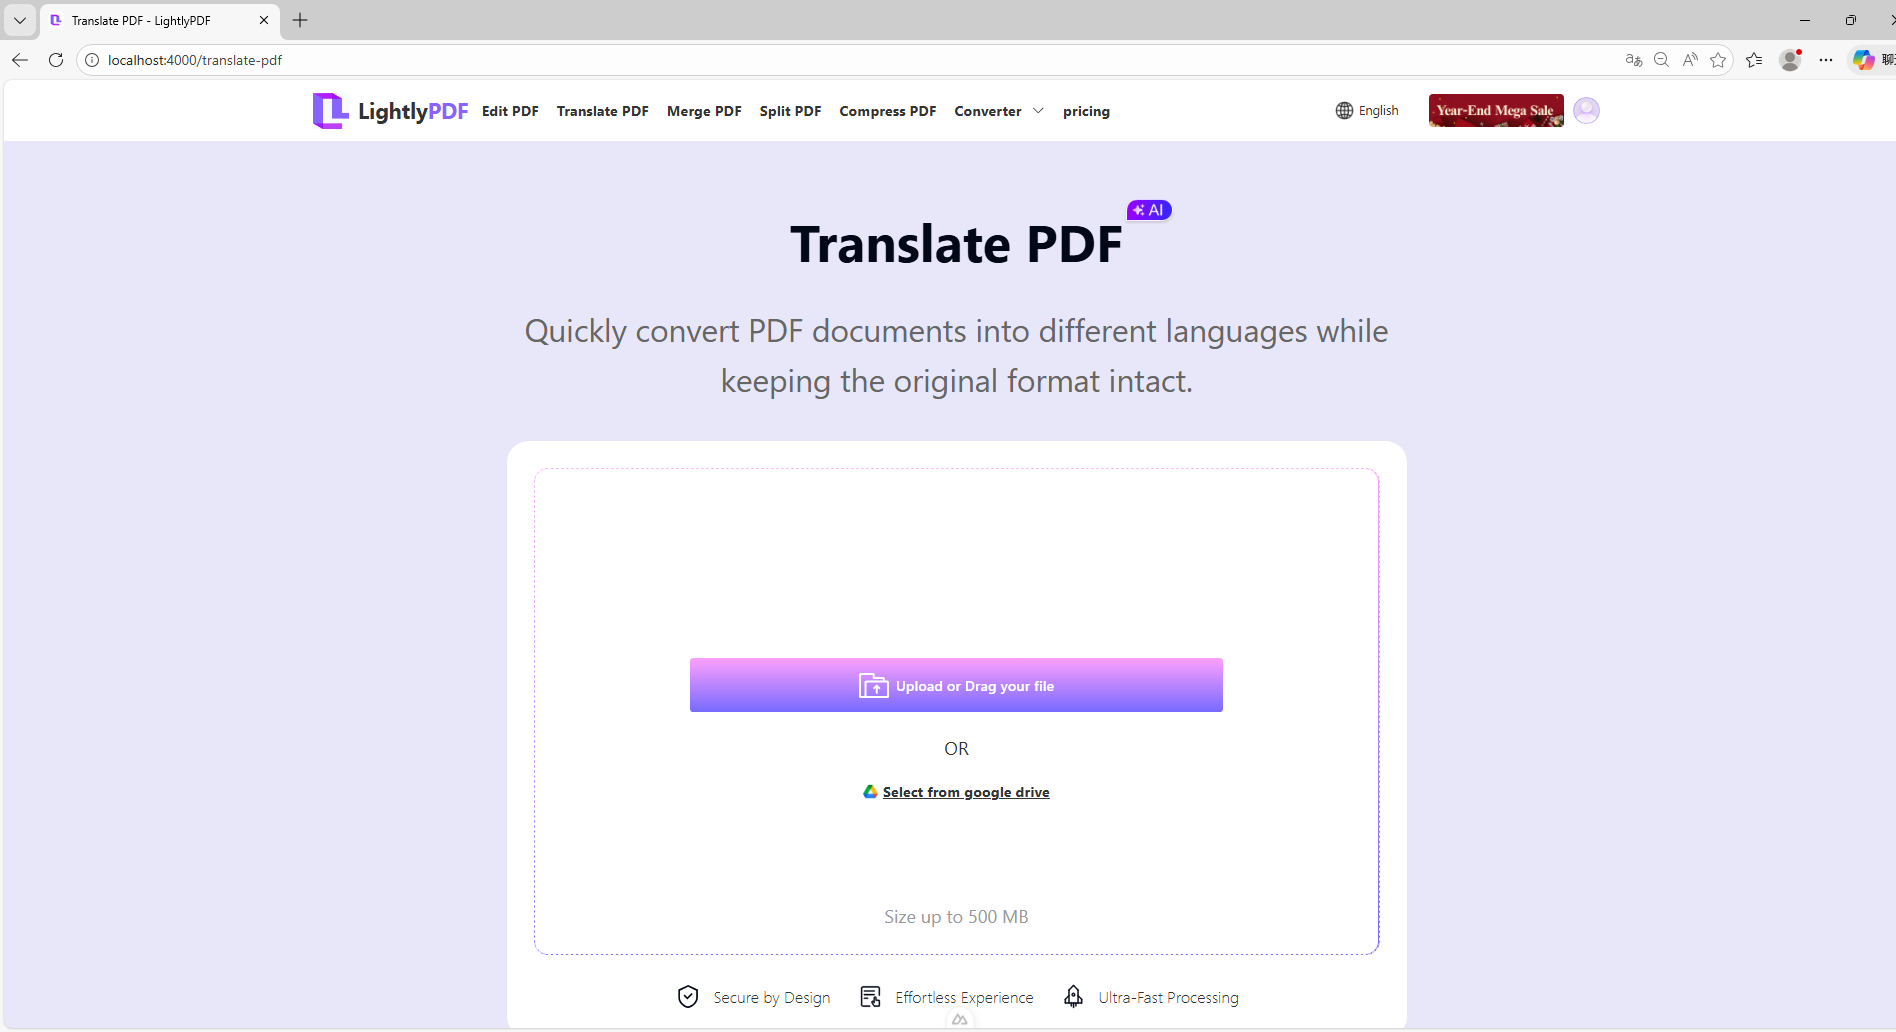The width and height of the screenshot is (1896, 1032).
Task: Expand the browser tab list chevron
Action: 20,20
